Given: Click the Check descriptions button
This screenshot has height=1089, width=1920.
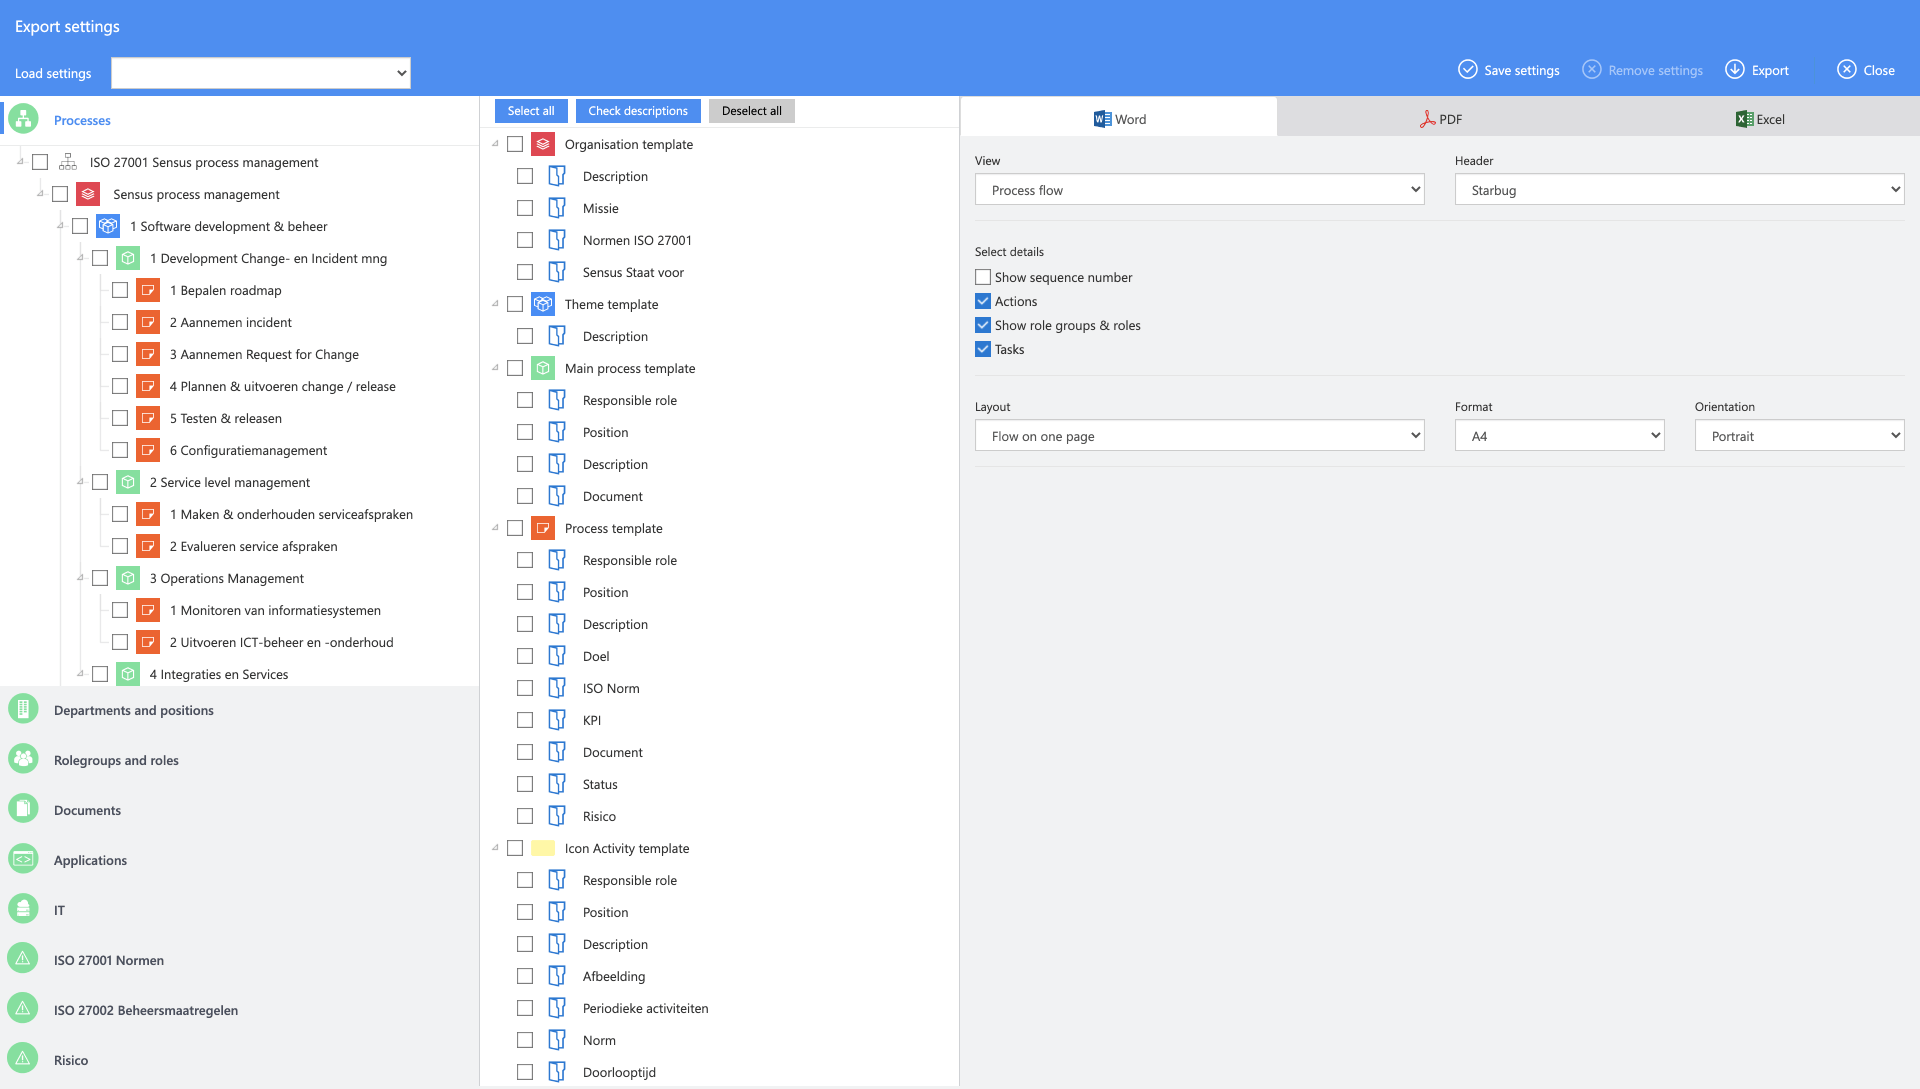Looking at the screenshot, I should coord(638,111).
